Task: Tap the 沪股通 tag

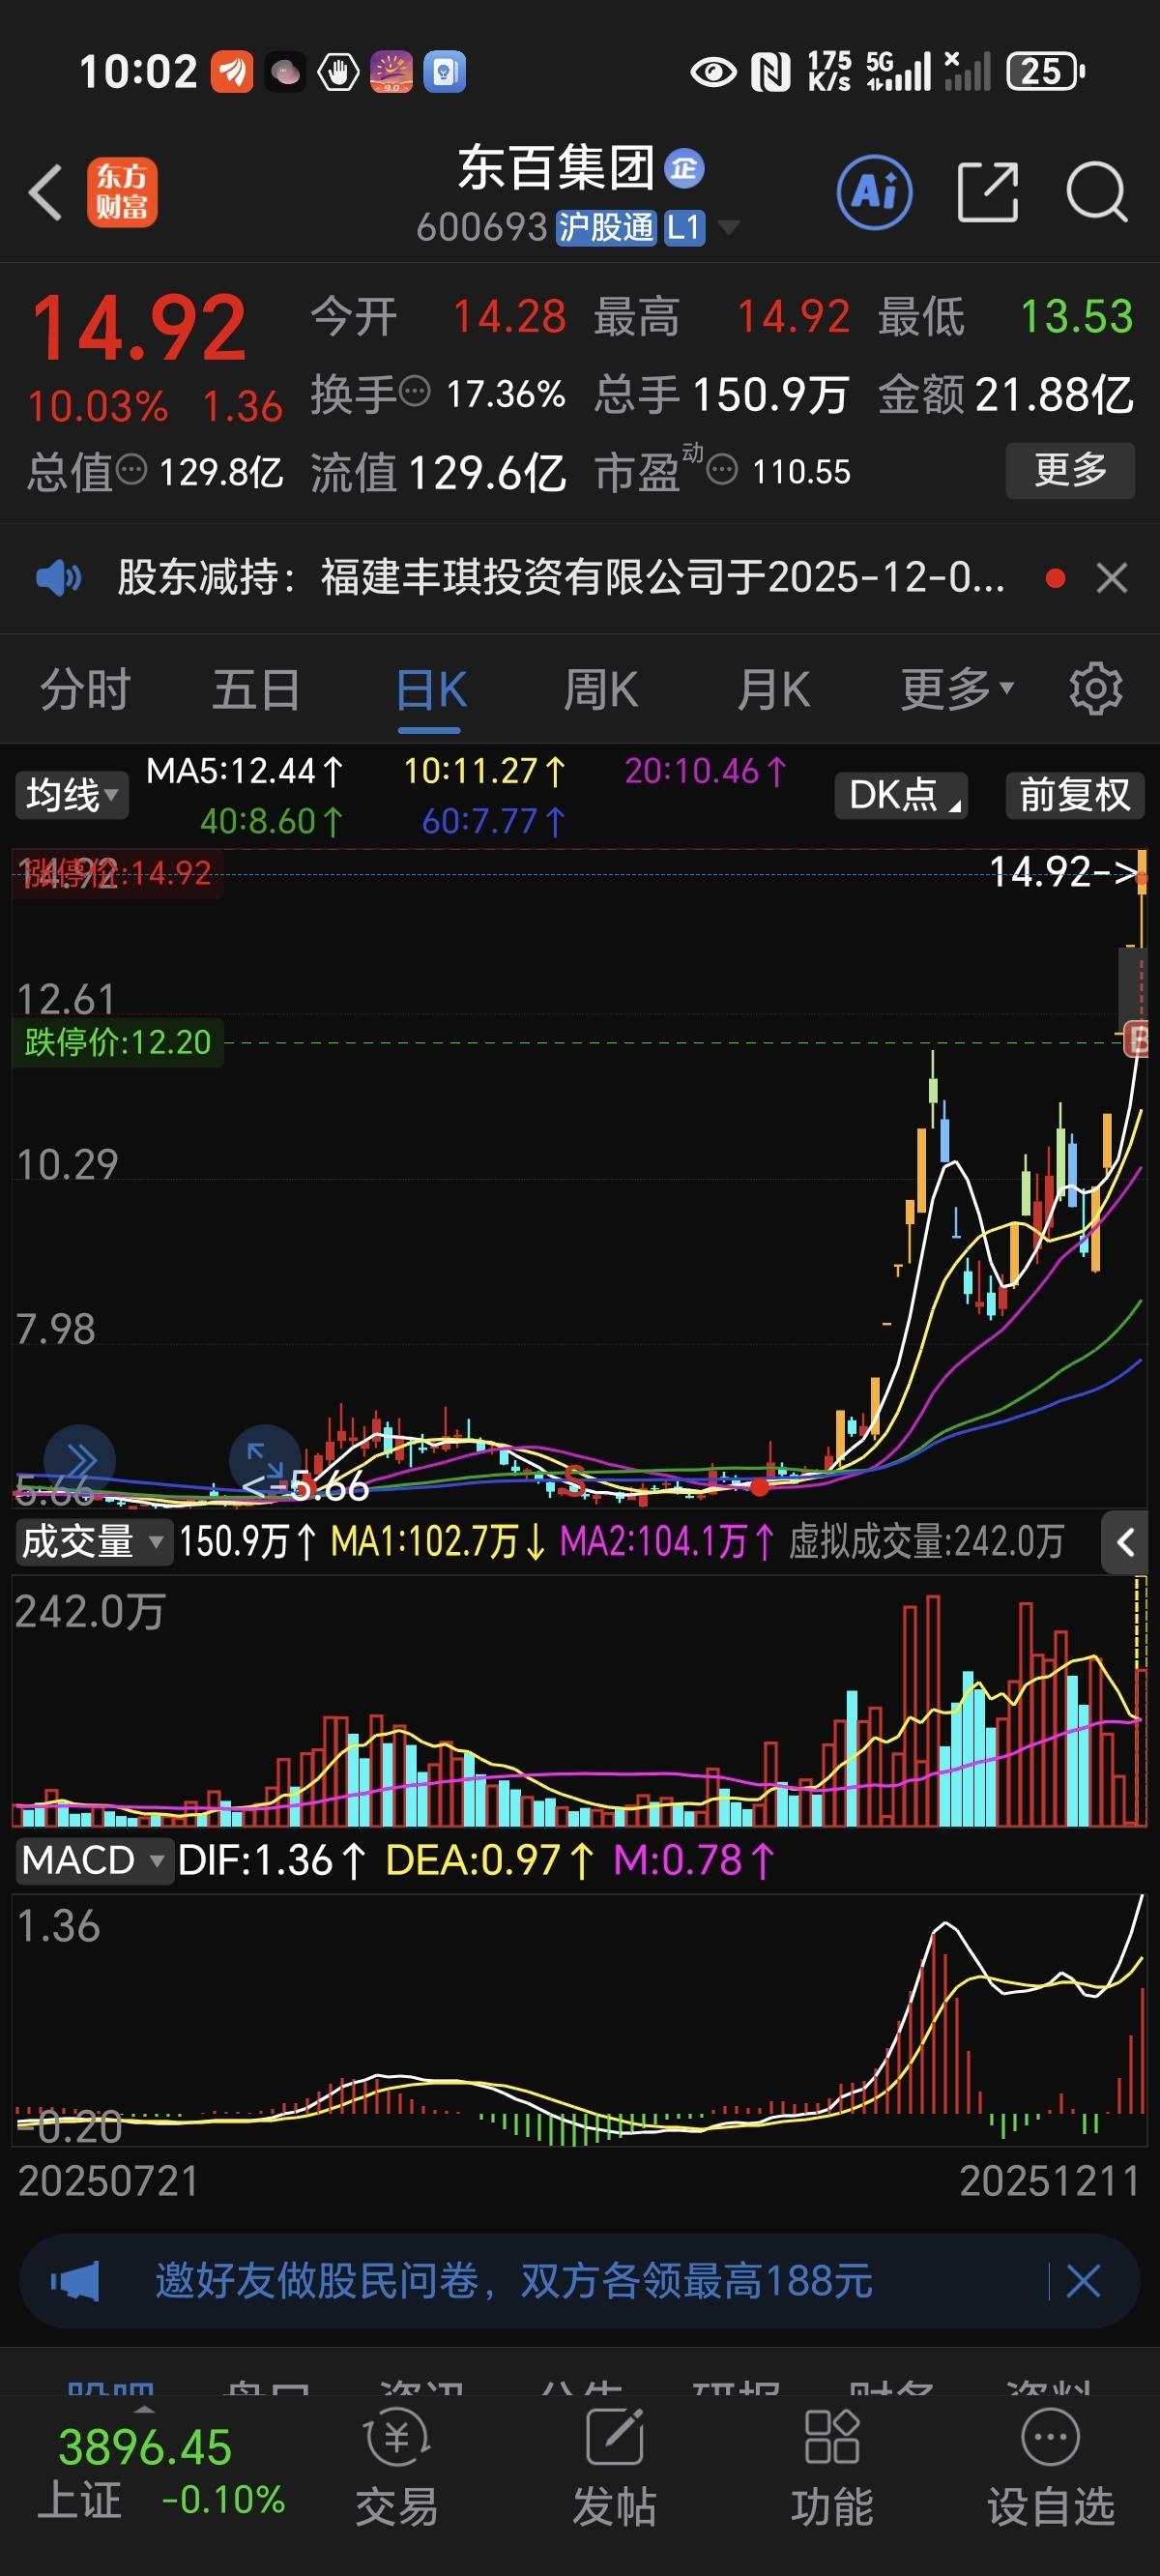Action: click(605, 228)
